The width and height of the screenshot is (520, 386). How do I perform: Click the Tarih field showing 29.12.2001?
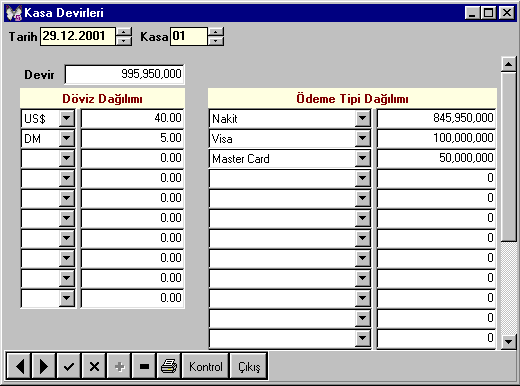pos(78,36)
